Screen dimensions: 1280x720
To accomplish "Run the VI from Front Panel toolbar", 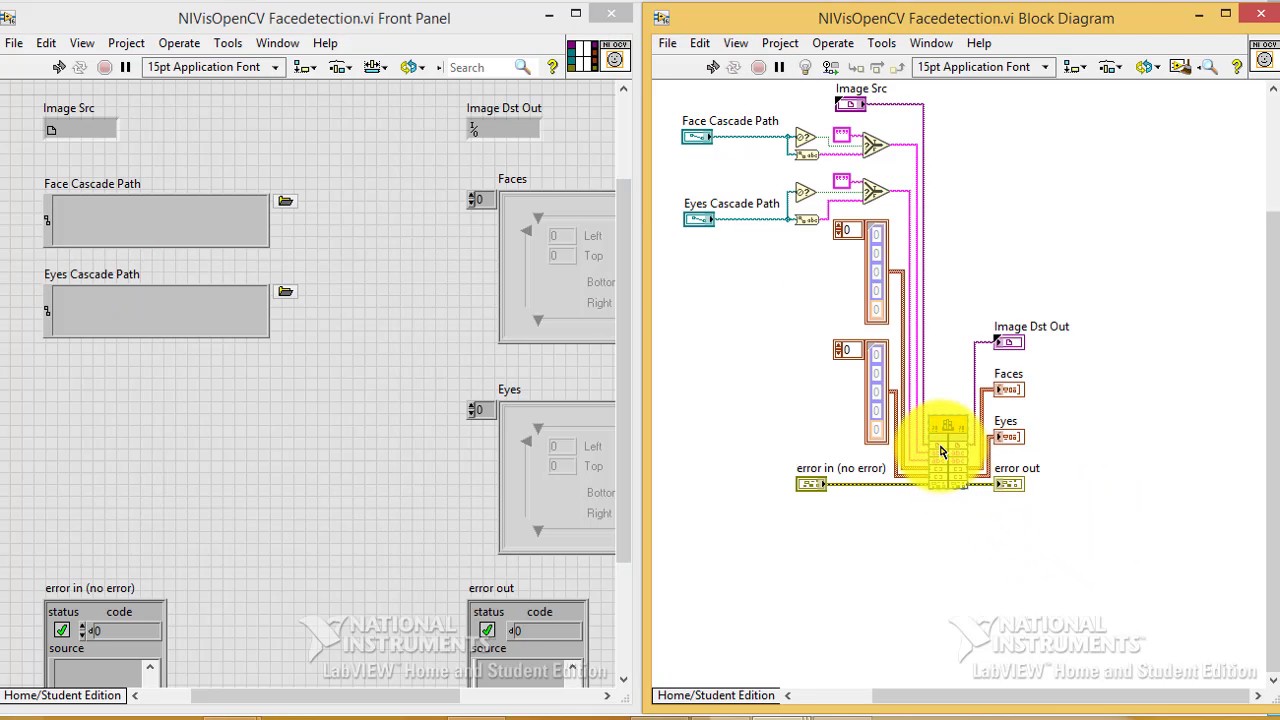I will pos(59,67).
